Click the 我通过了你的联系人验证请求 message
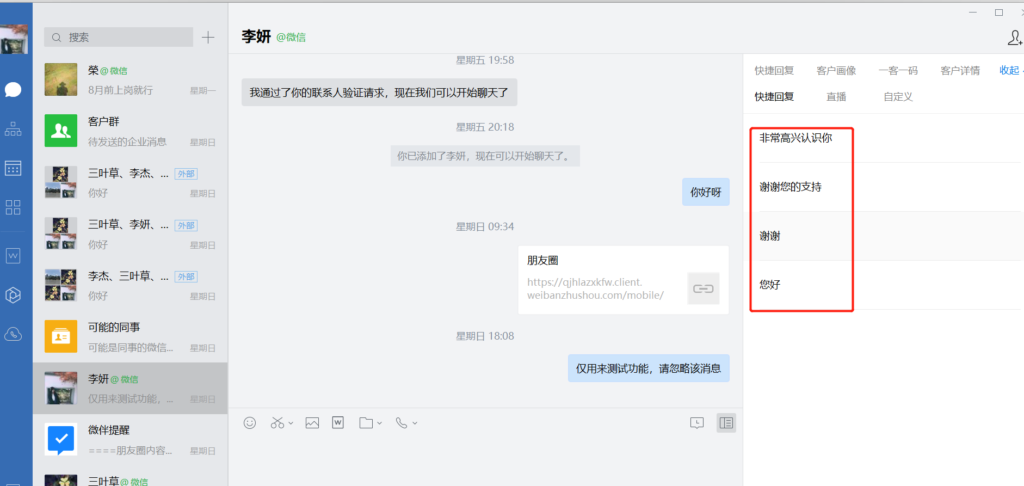The height and width of the screenshot is (486, 1024). (x=379, y=93)
